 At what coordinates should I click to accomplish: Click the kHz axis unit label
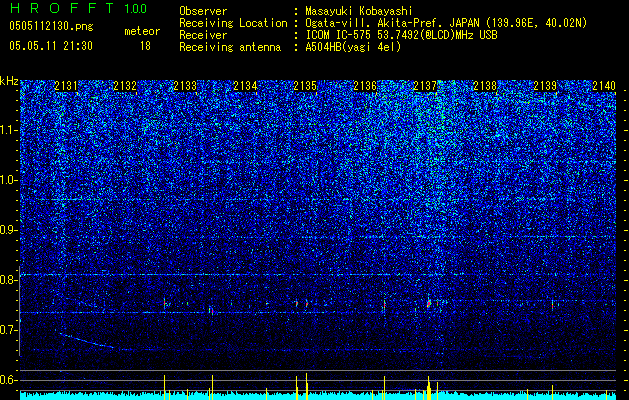[x=9, y=81]
